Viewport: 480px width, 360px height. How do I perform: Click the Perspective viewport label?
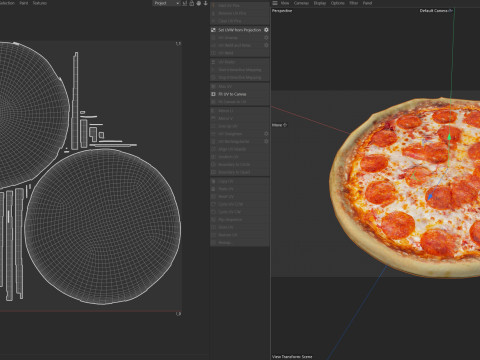[x=282, y=11]
